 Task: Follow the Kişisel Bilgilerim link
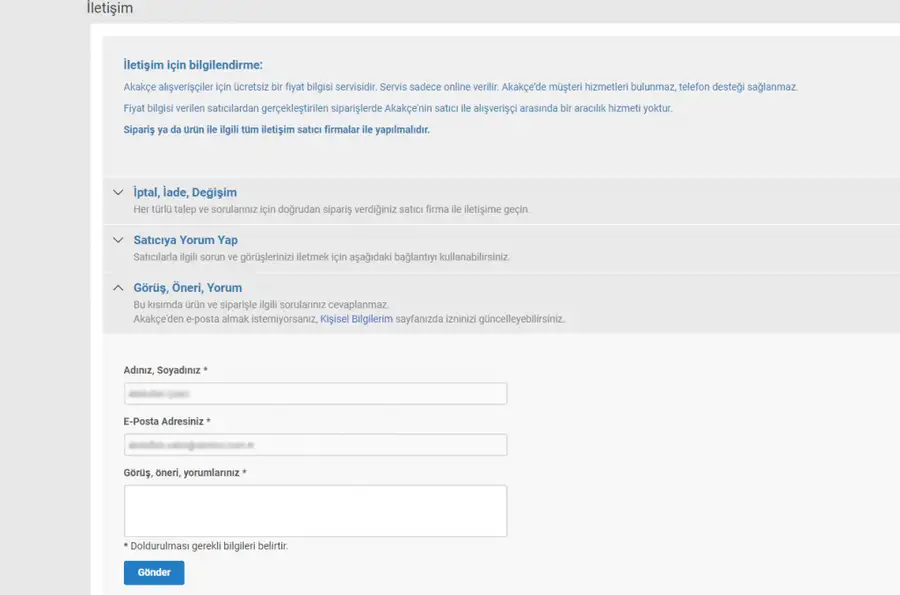tap(356, 319)
